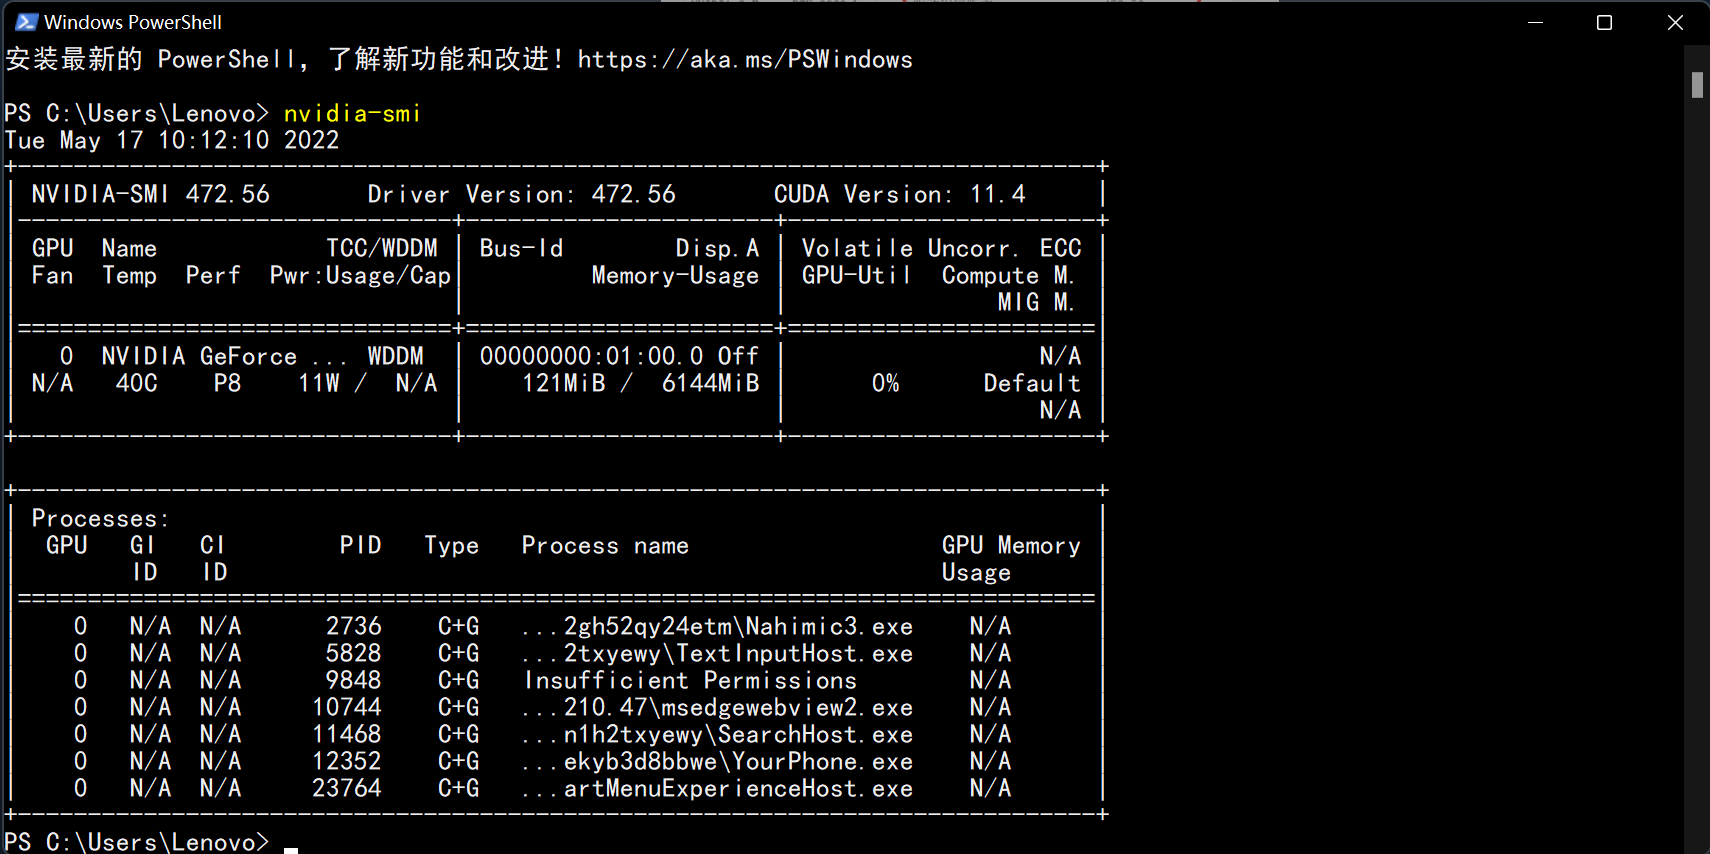1710x854 pixels.
Task: Close the Windows PowerShell window
Action: pyautogui.click(x=1675, y=22)
